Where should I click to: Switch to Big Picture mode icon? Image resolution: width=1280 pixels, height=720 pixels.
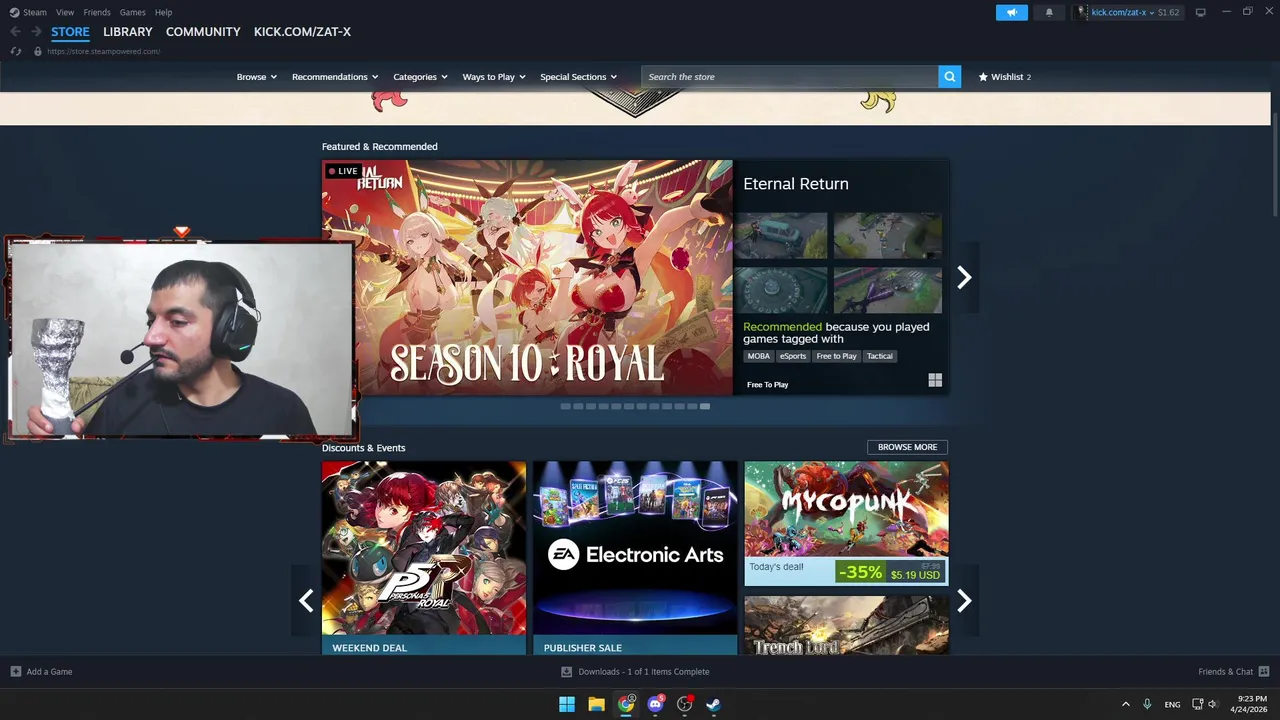coord(1201,12)
